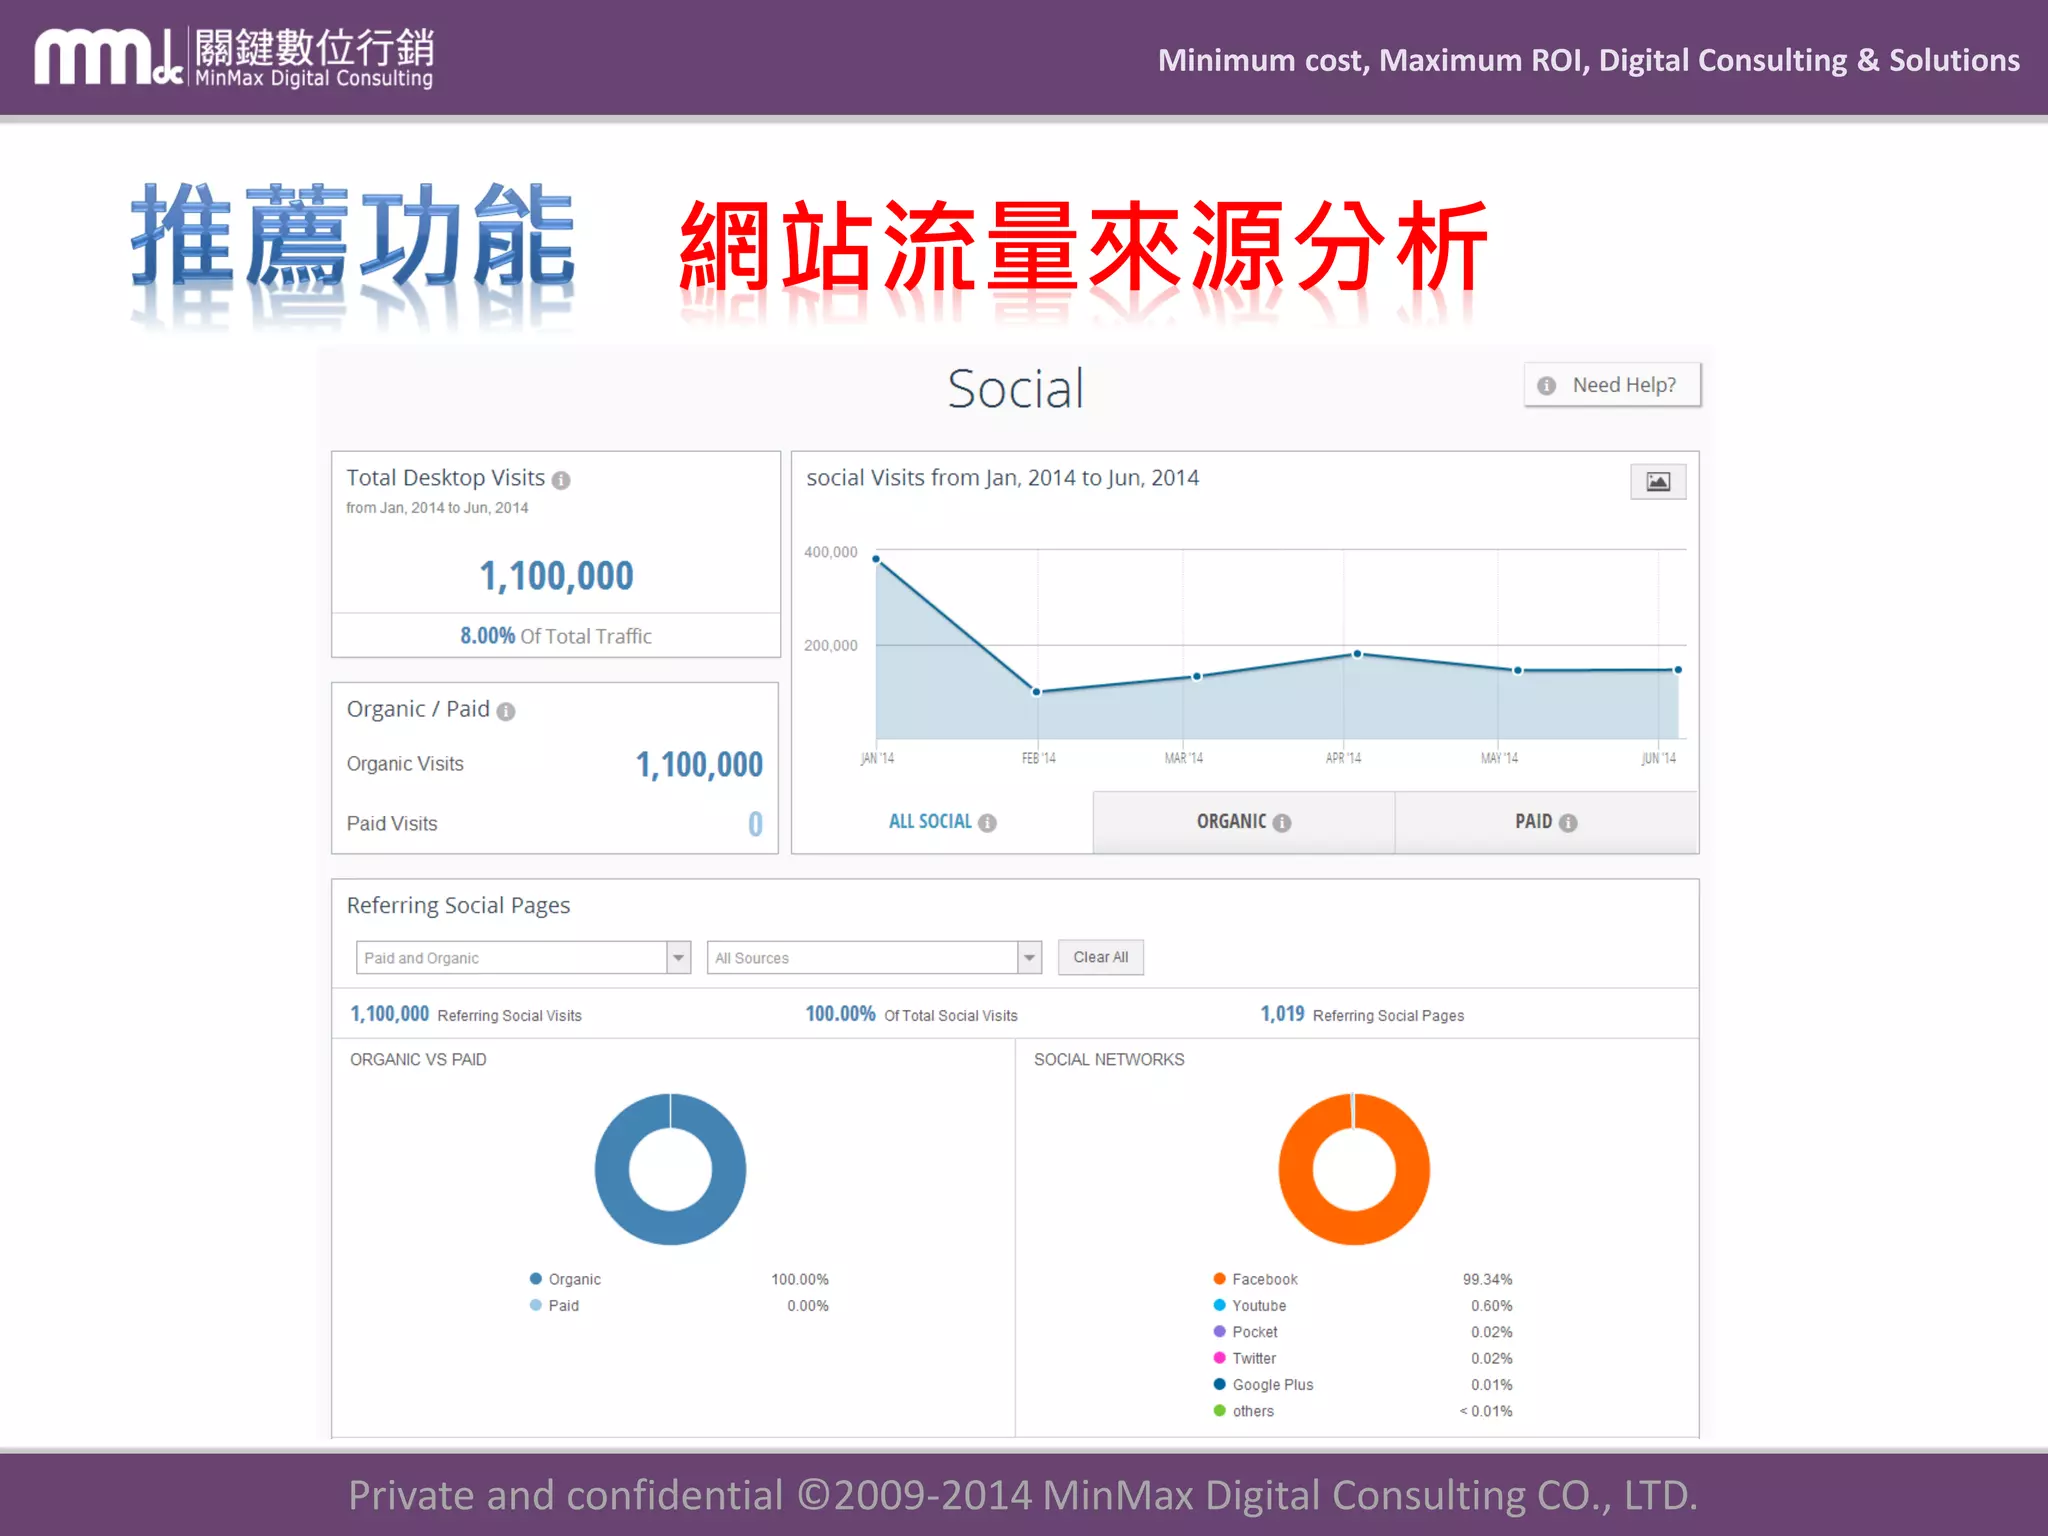2048x1536 pixels.
Task: Open the All Sources dropdown
Action: pos(874,957)
